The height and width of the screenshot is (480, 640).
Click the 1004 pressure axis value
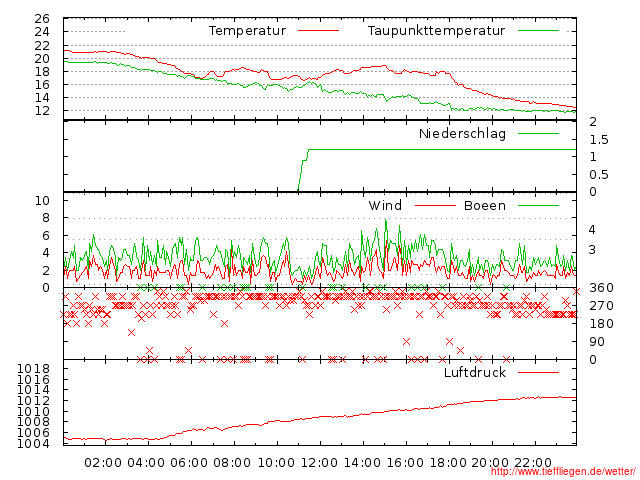[x=33, y=444]
